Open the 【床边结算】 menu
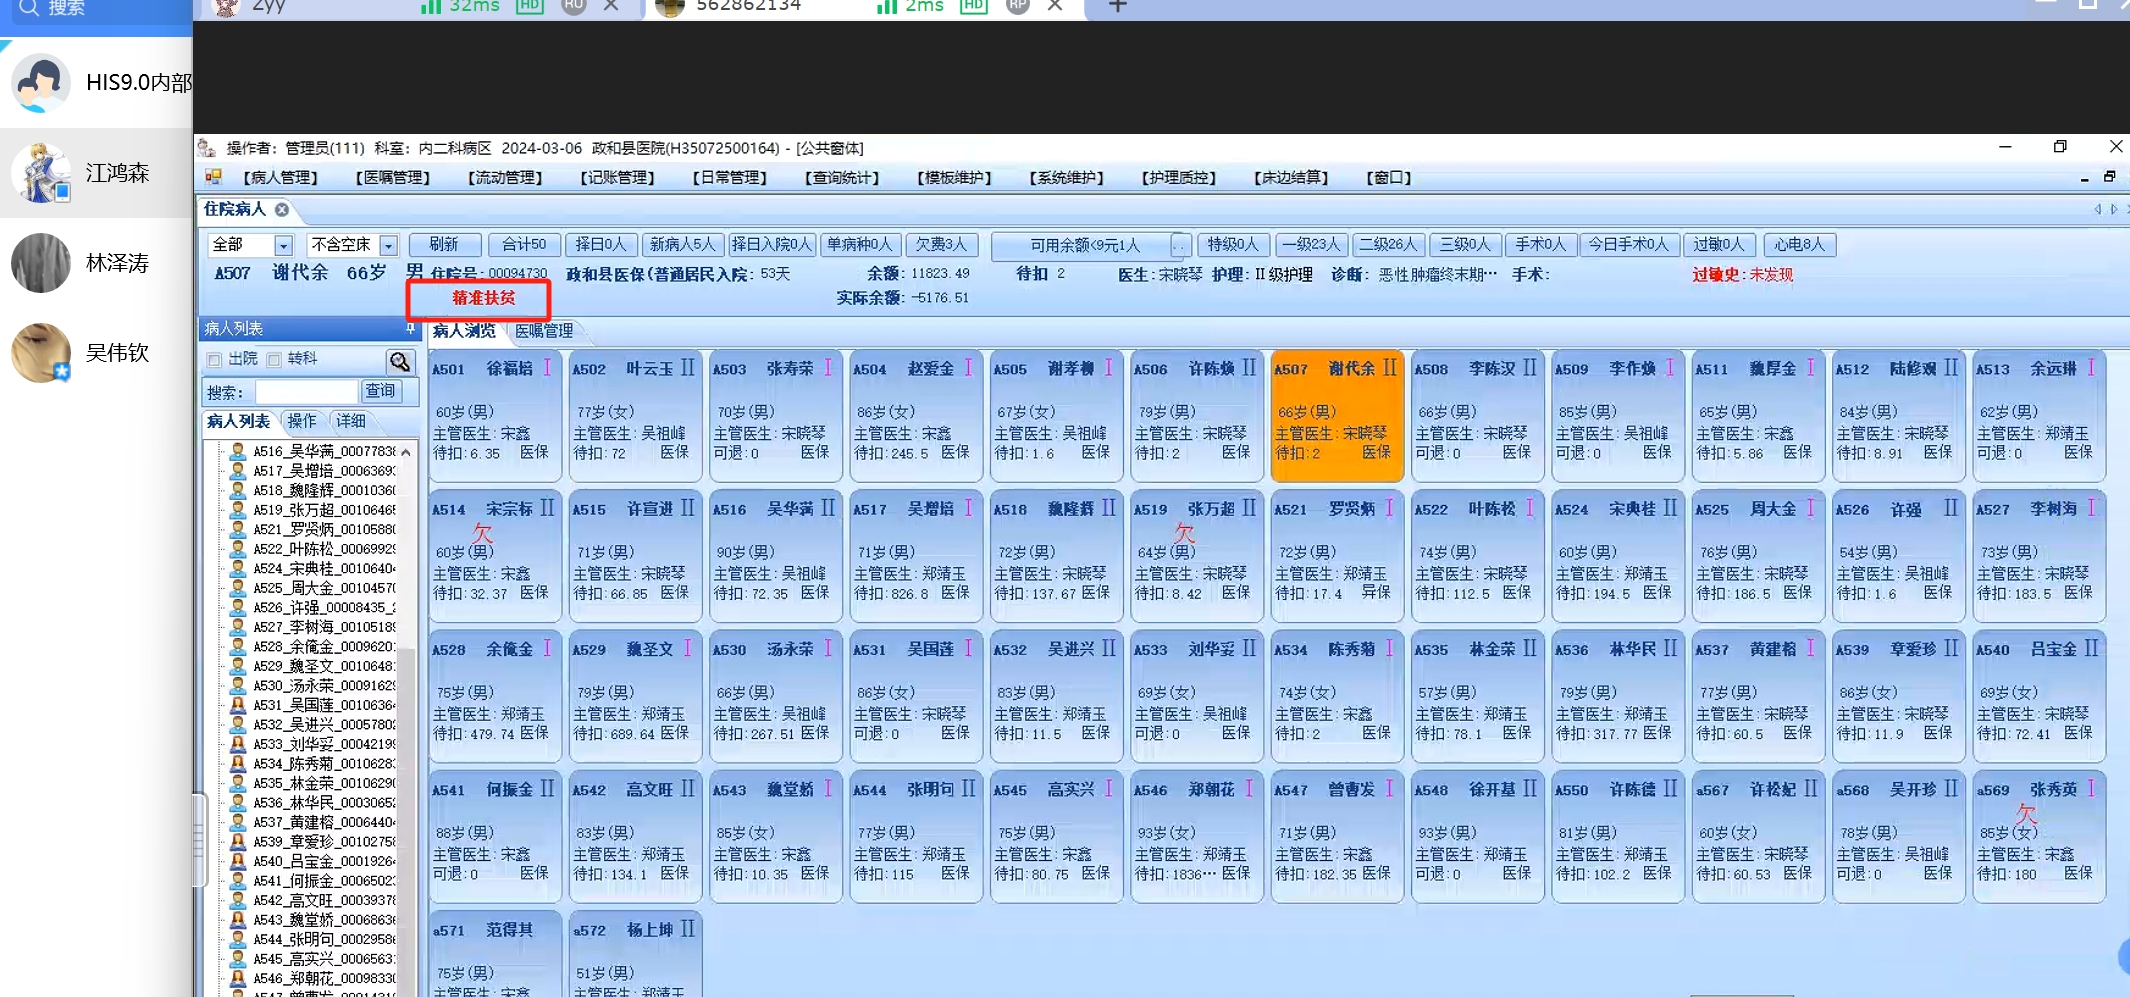This screenshot has width=2130, height=997. (1291, 178)
